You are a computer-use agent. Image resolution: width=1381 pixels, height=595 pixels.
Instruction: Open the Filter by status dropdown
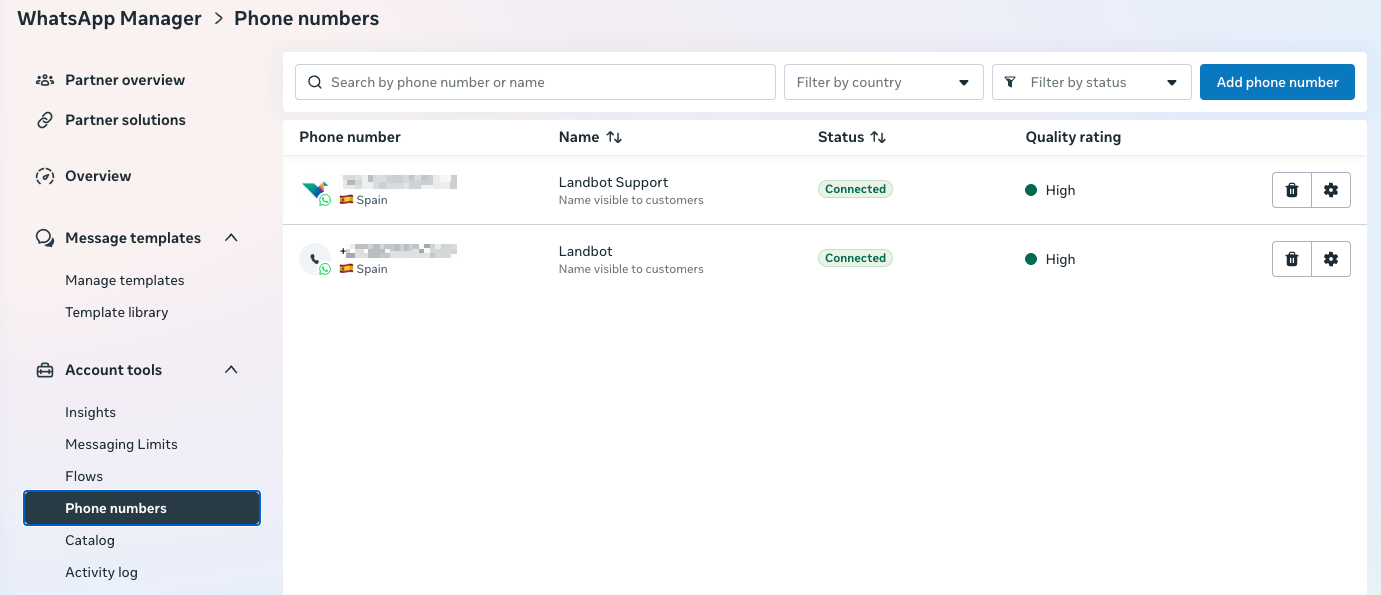coord(1091,82)
